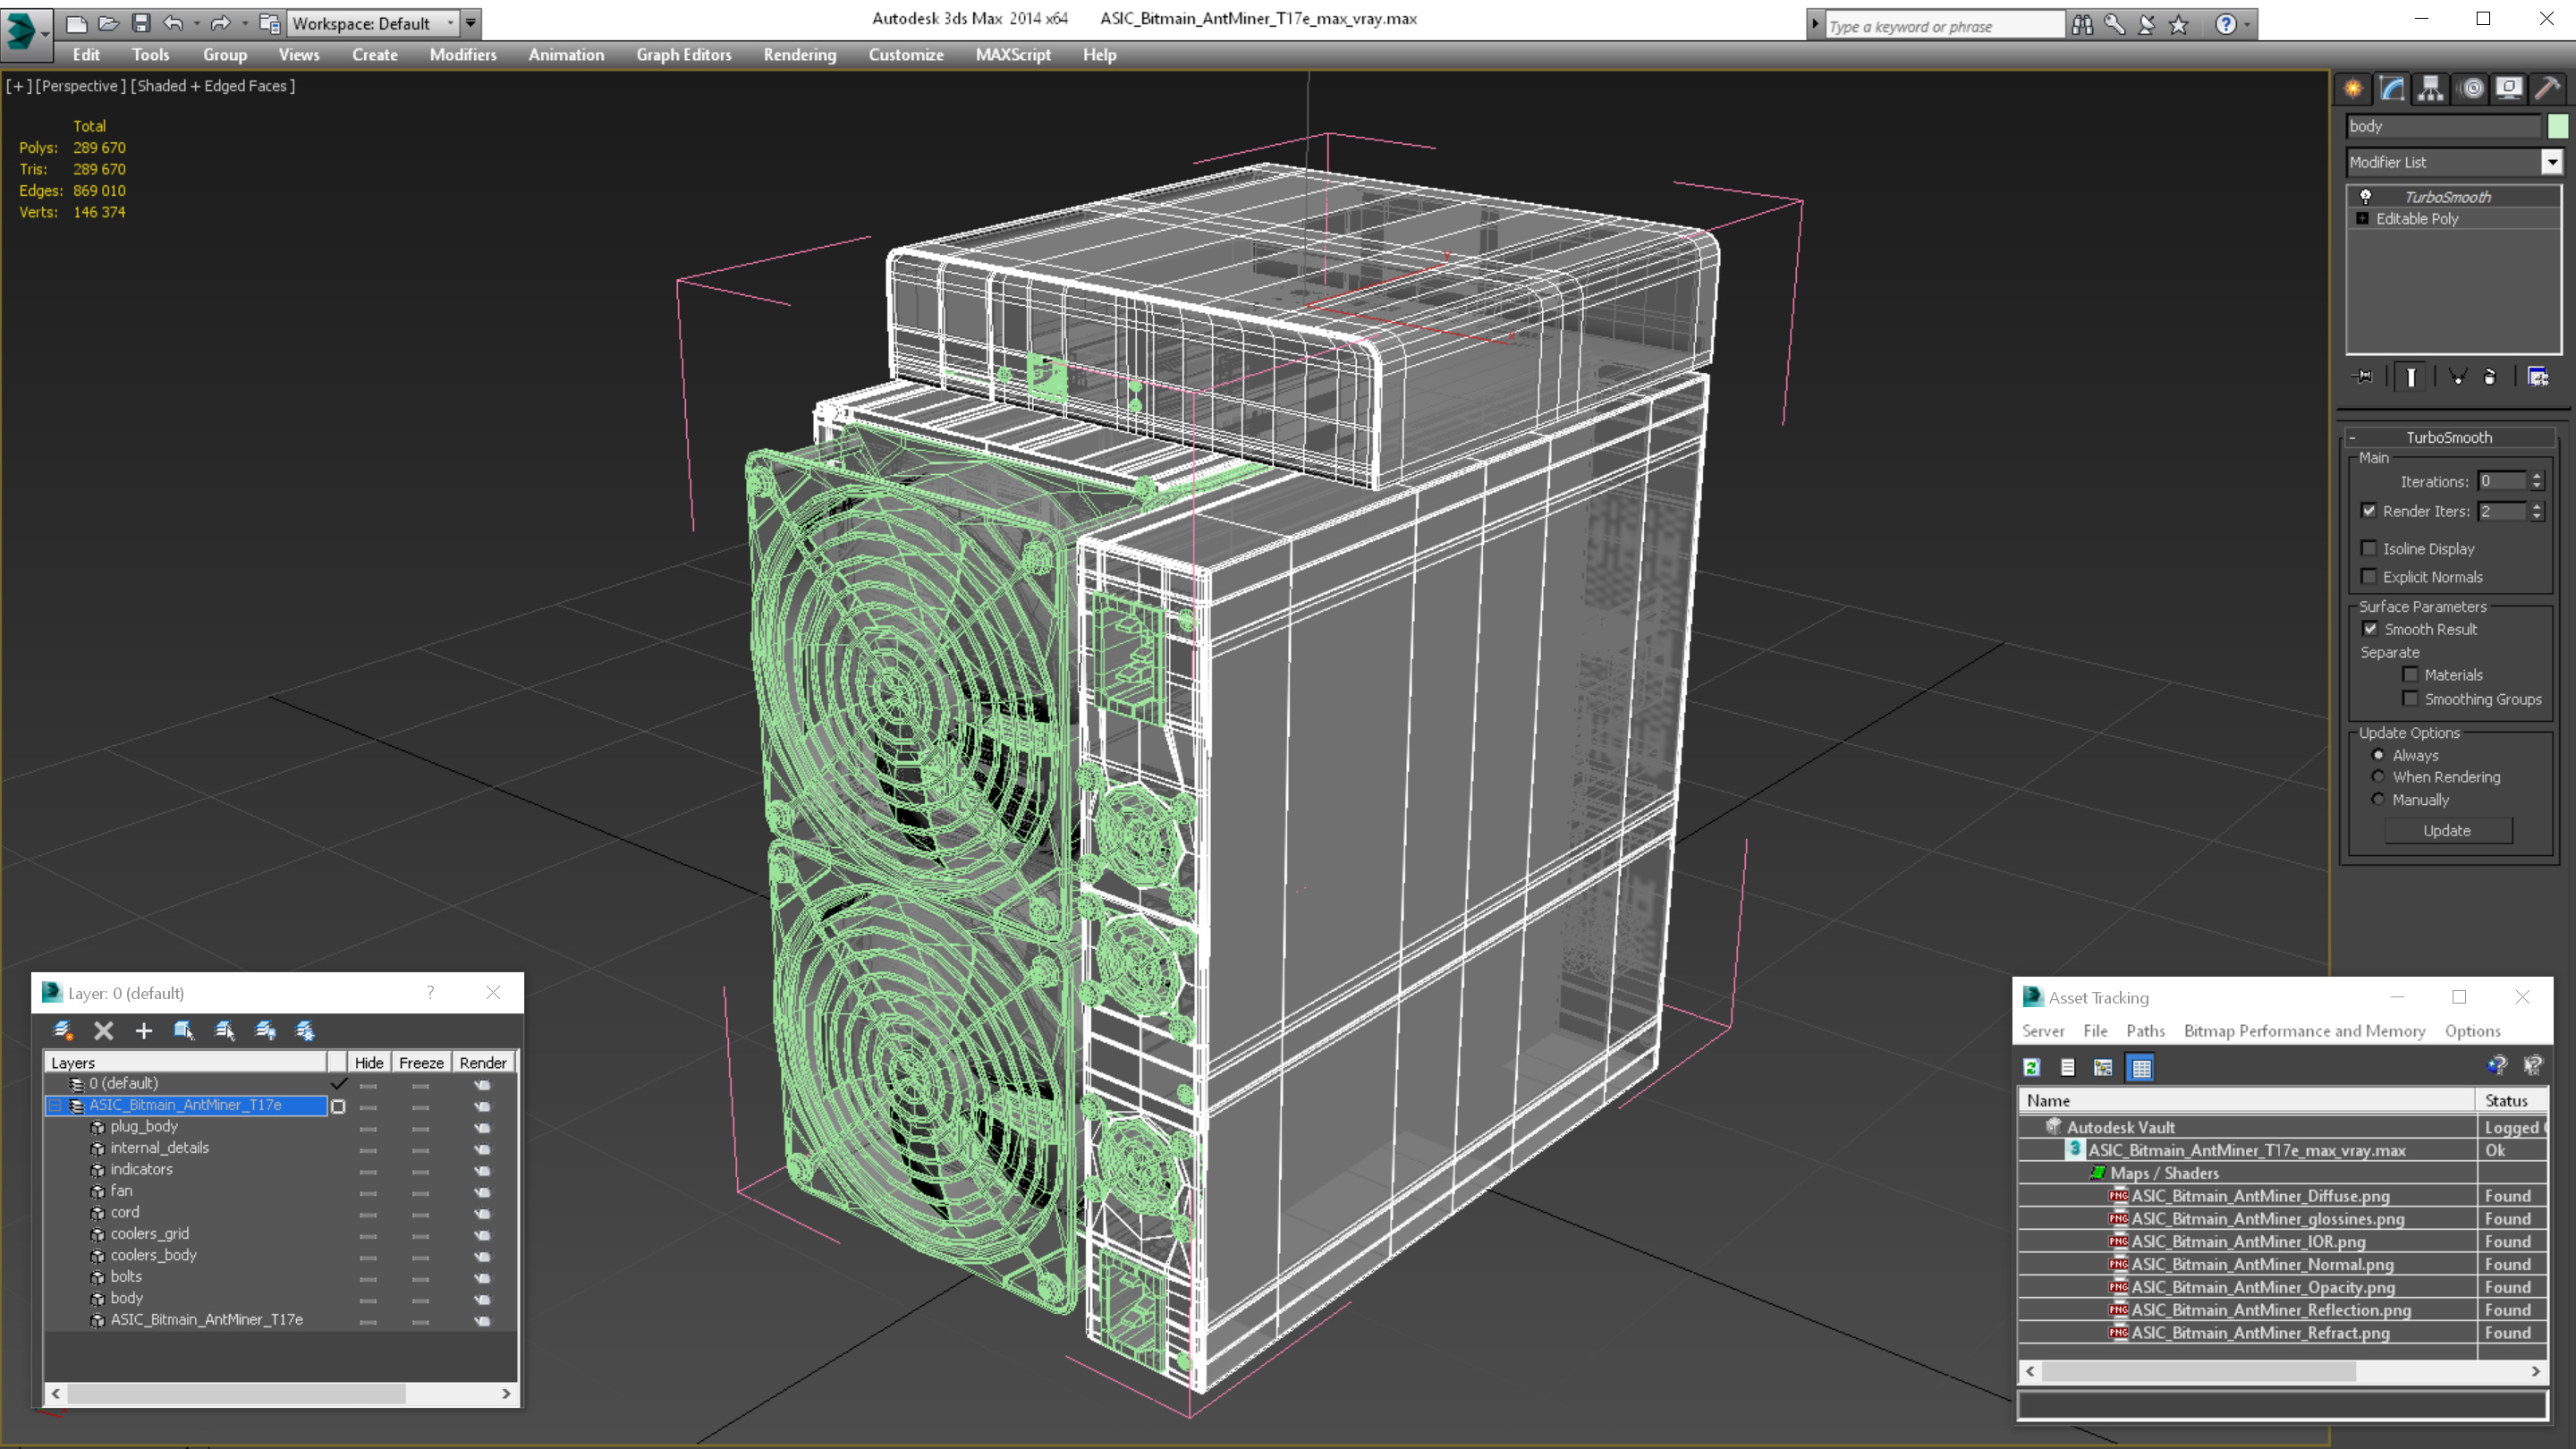Click the body object name field

[2443, 126]
